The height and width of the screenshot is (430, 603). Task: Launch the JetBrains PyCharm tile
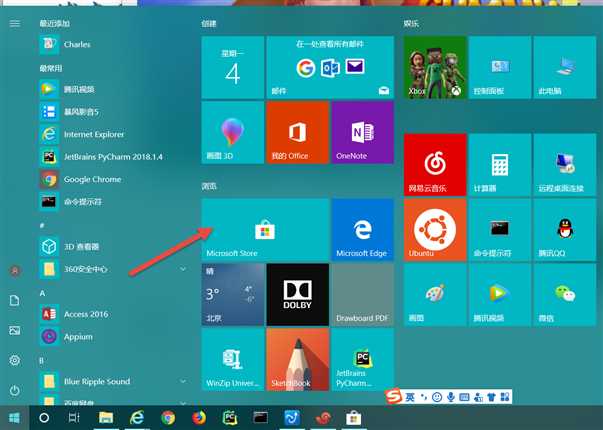(363, 360)
